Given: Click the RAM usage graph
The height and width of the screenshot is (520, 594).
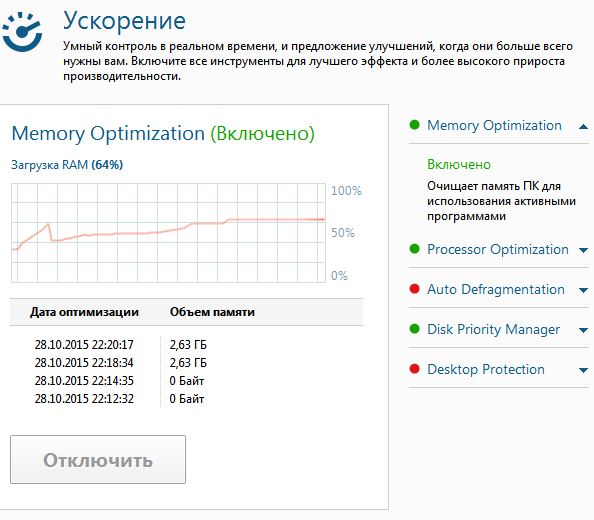Looking at the screenshot, I should (x=168, y=233).
